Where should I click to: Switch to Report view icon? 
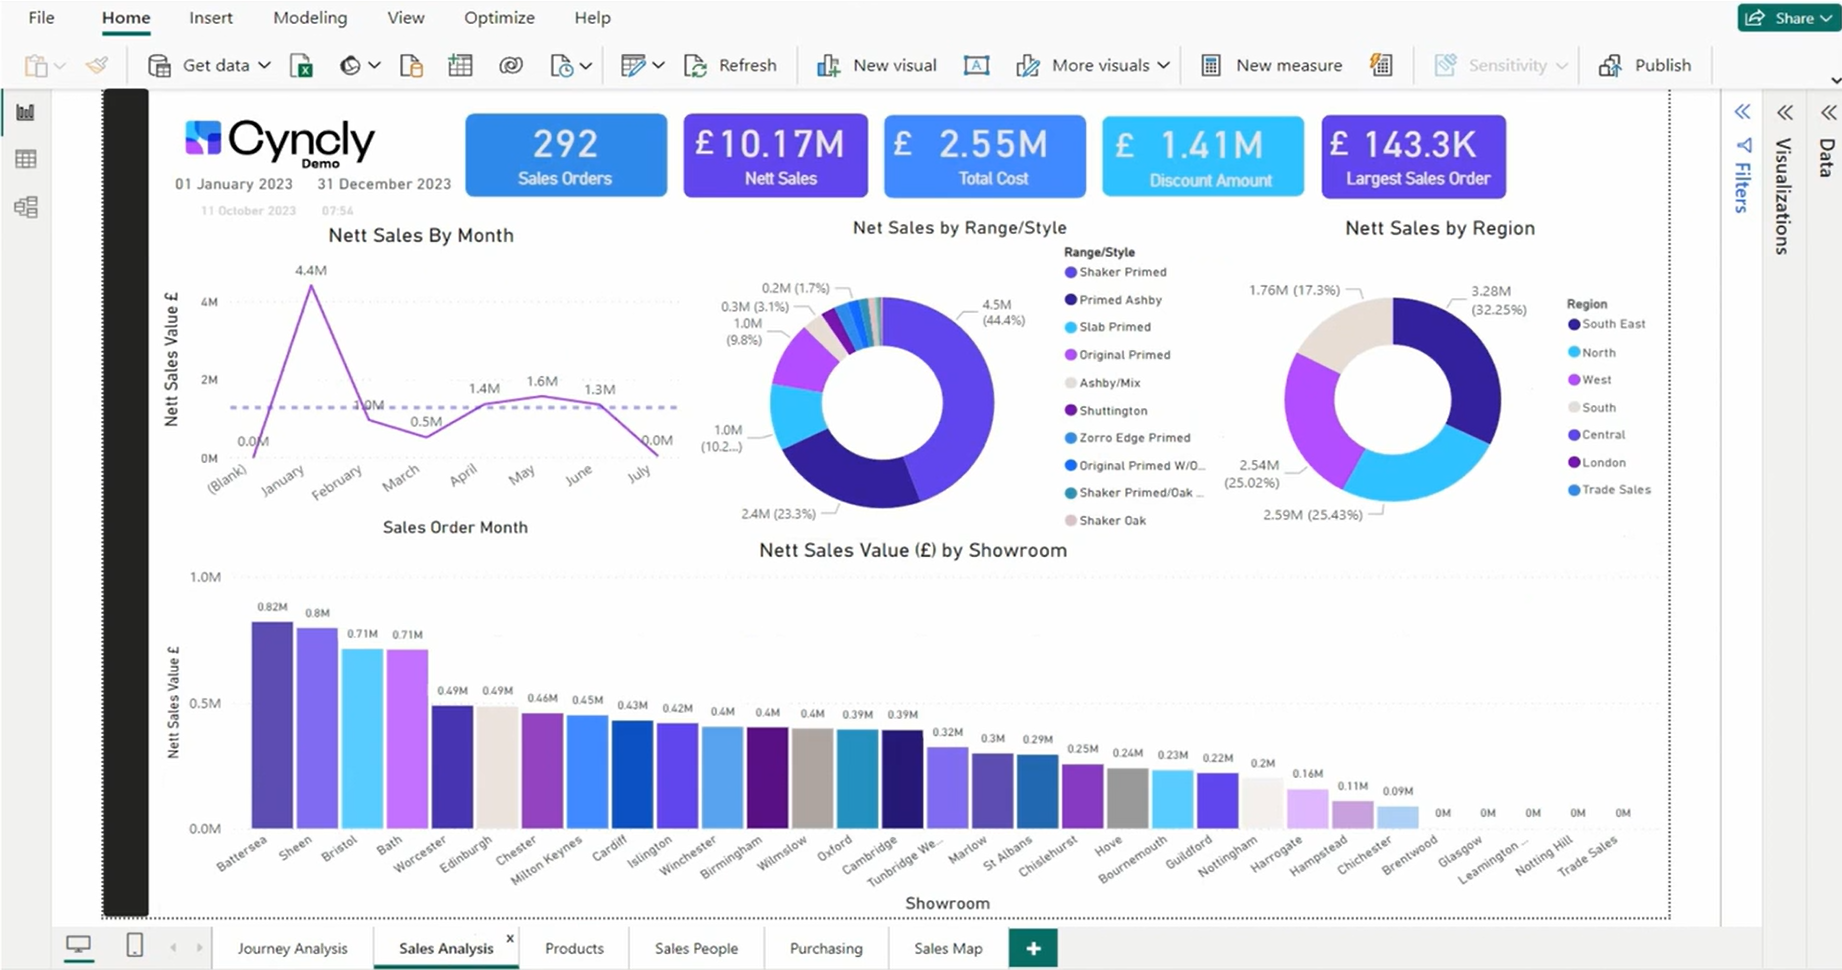[26, 112]
